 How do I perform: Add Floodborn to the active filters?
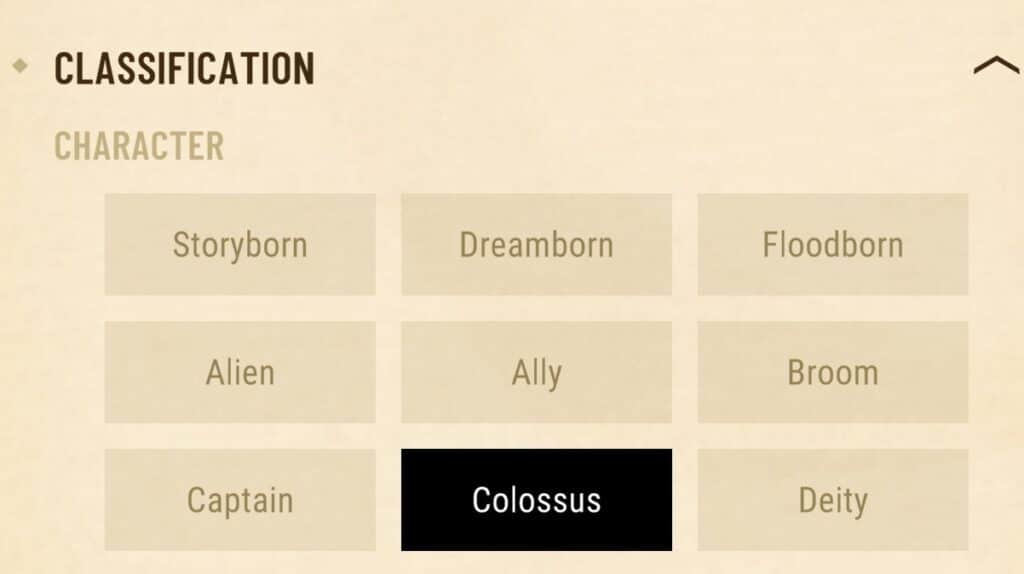[x=833, y=244]
